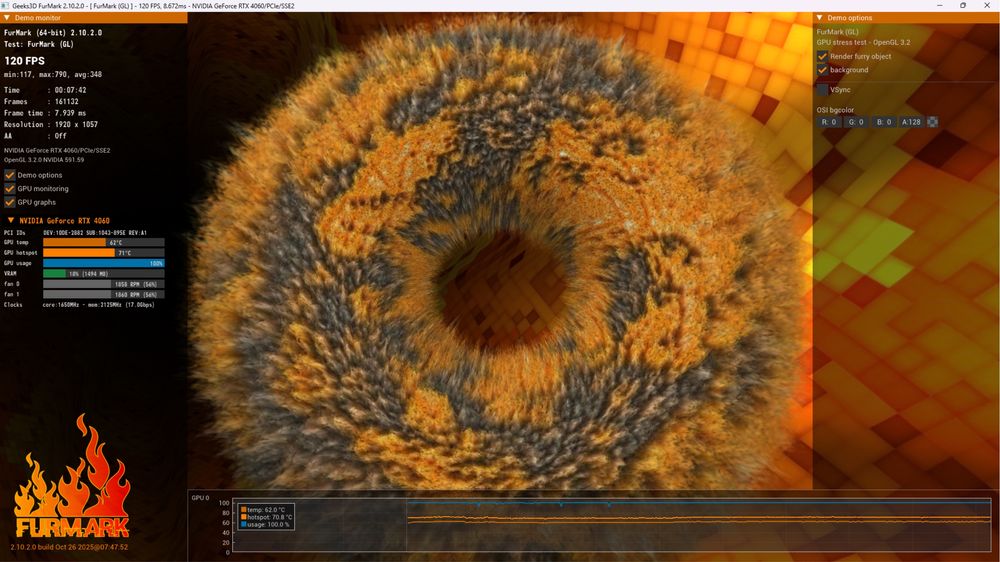
Task: Click the green VRAM usage bar
Action: 54,274
